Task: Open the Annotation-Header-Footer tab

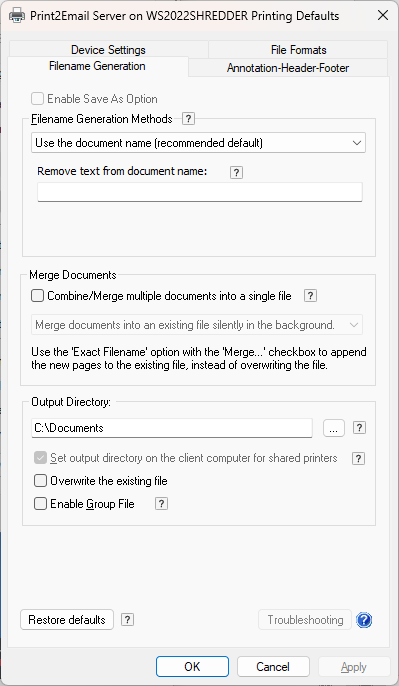Action: [288, 68]
